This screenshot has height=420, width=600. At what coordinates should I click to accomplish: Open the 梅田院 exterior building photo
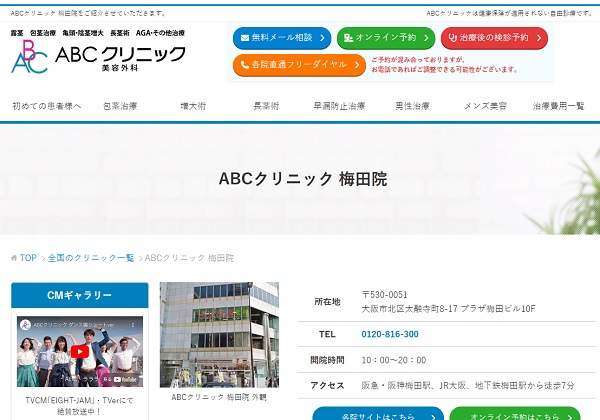click(x=219, y=334)
